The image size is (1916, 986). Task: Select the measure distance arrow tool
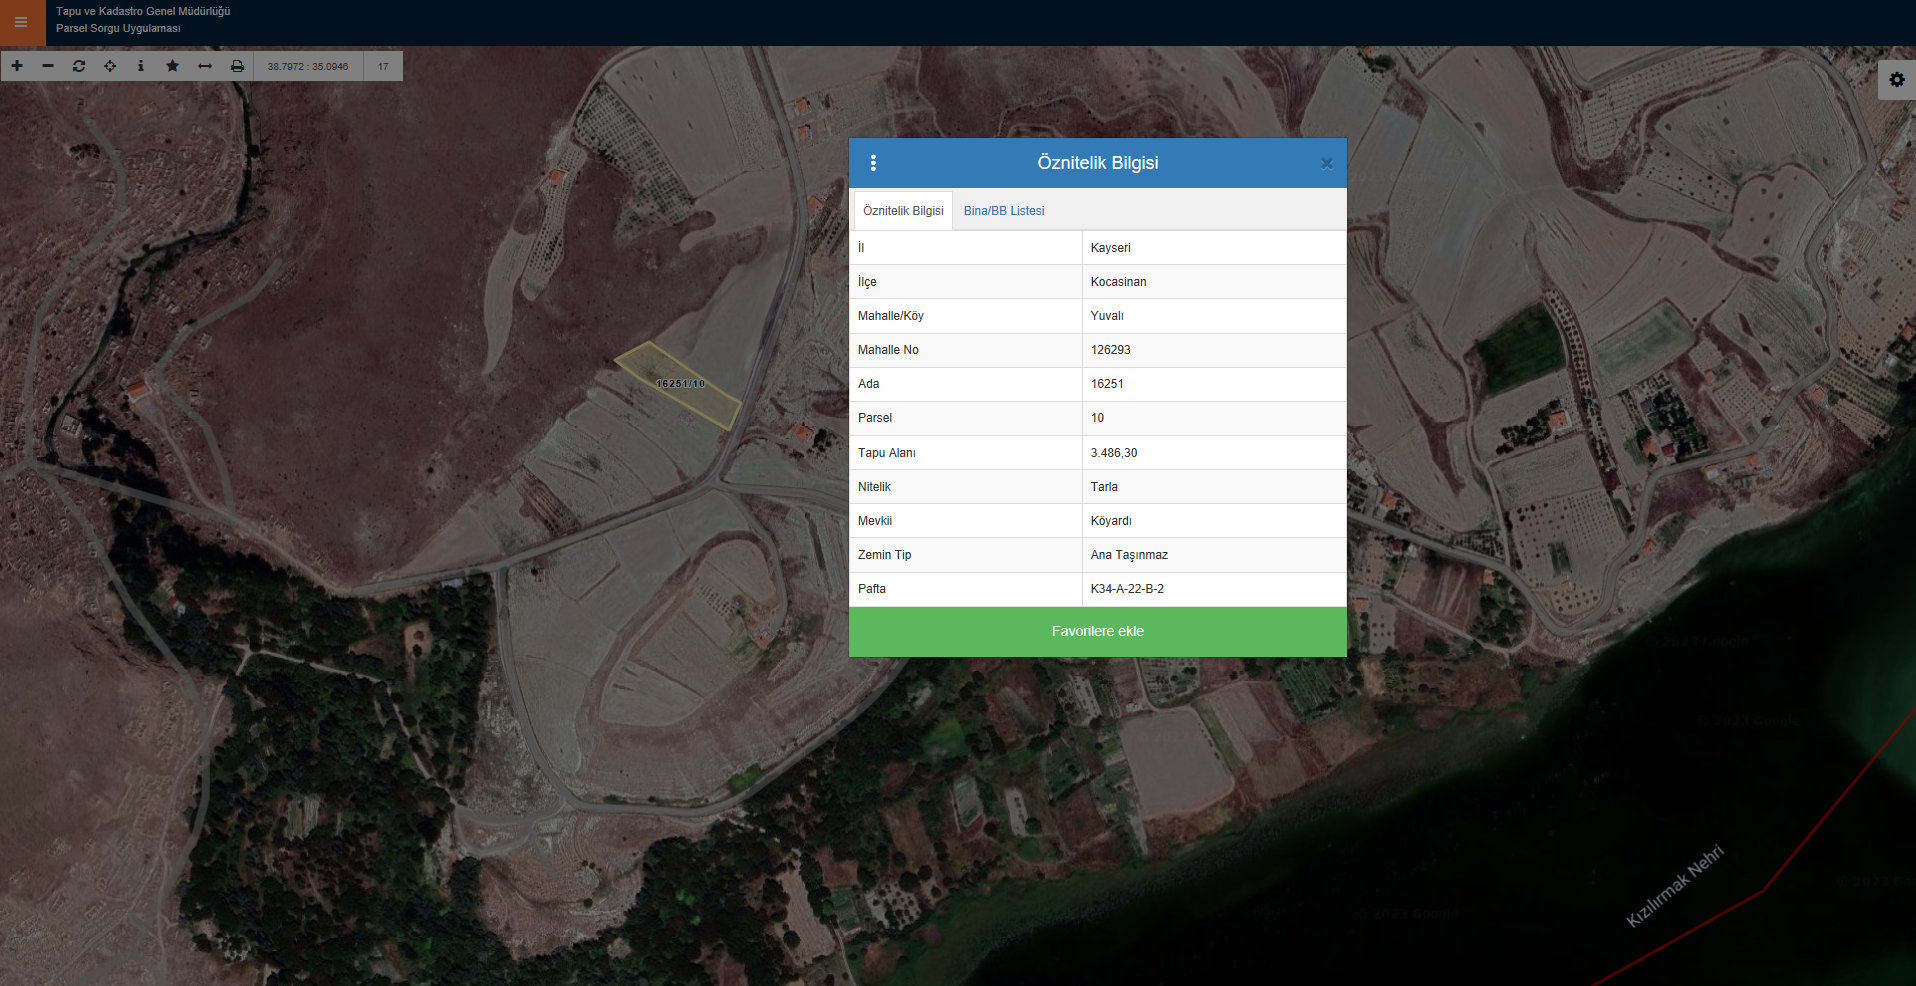tap(205, 66)
